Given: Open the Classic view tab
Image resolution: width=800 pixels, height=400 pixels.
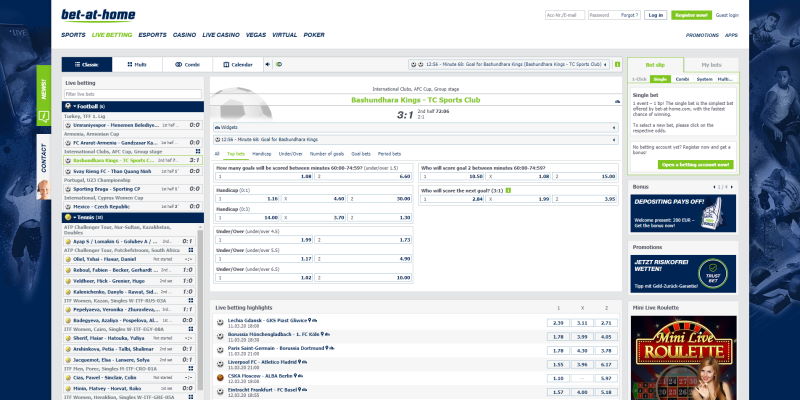Looking at the screenshot, I should (87, 64).
